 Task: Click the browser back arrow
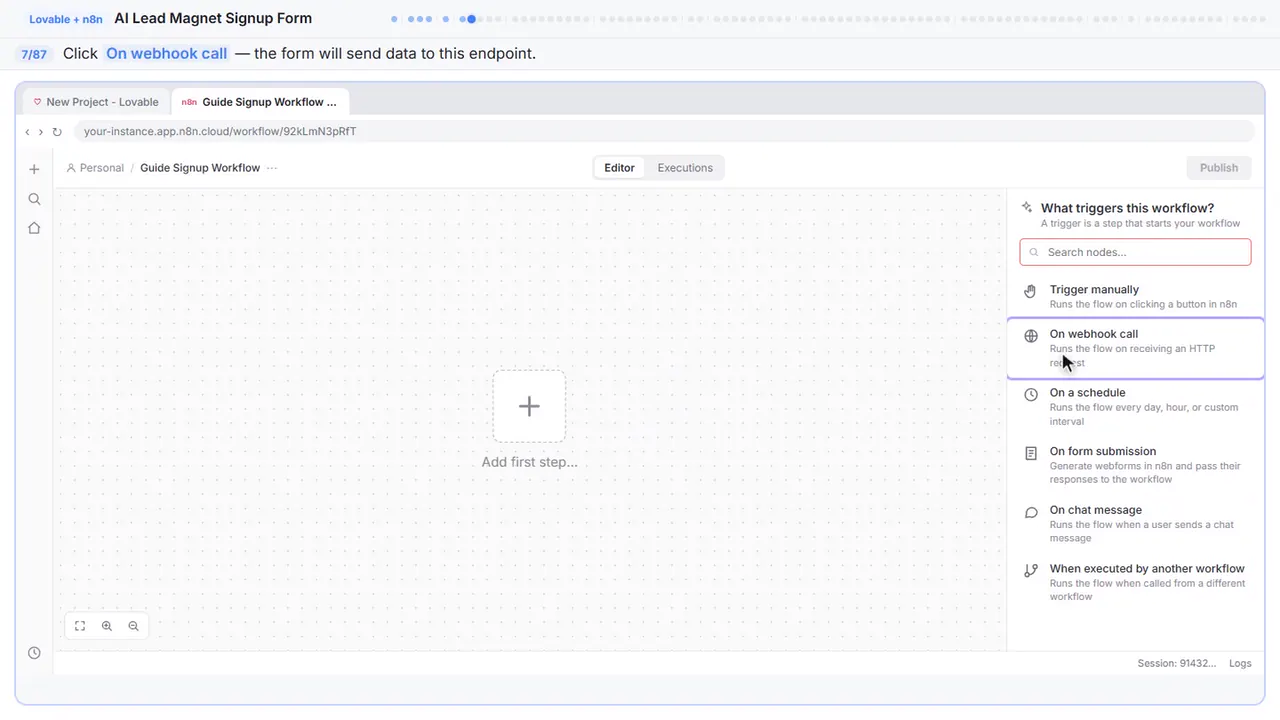[x=27, y=132]
